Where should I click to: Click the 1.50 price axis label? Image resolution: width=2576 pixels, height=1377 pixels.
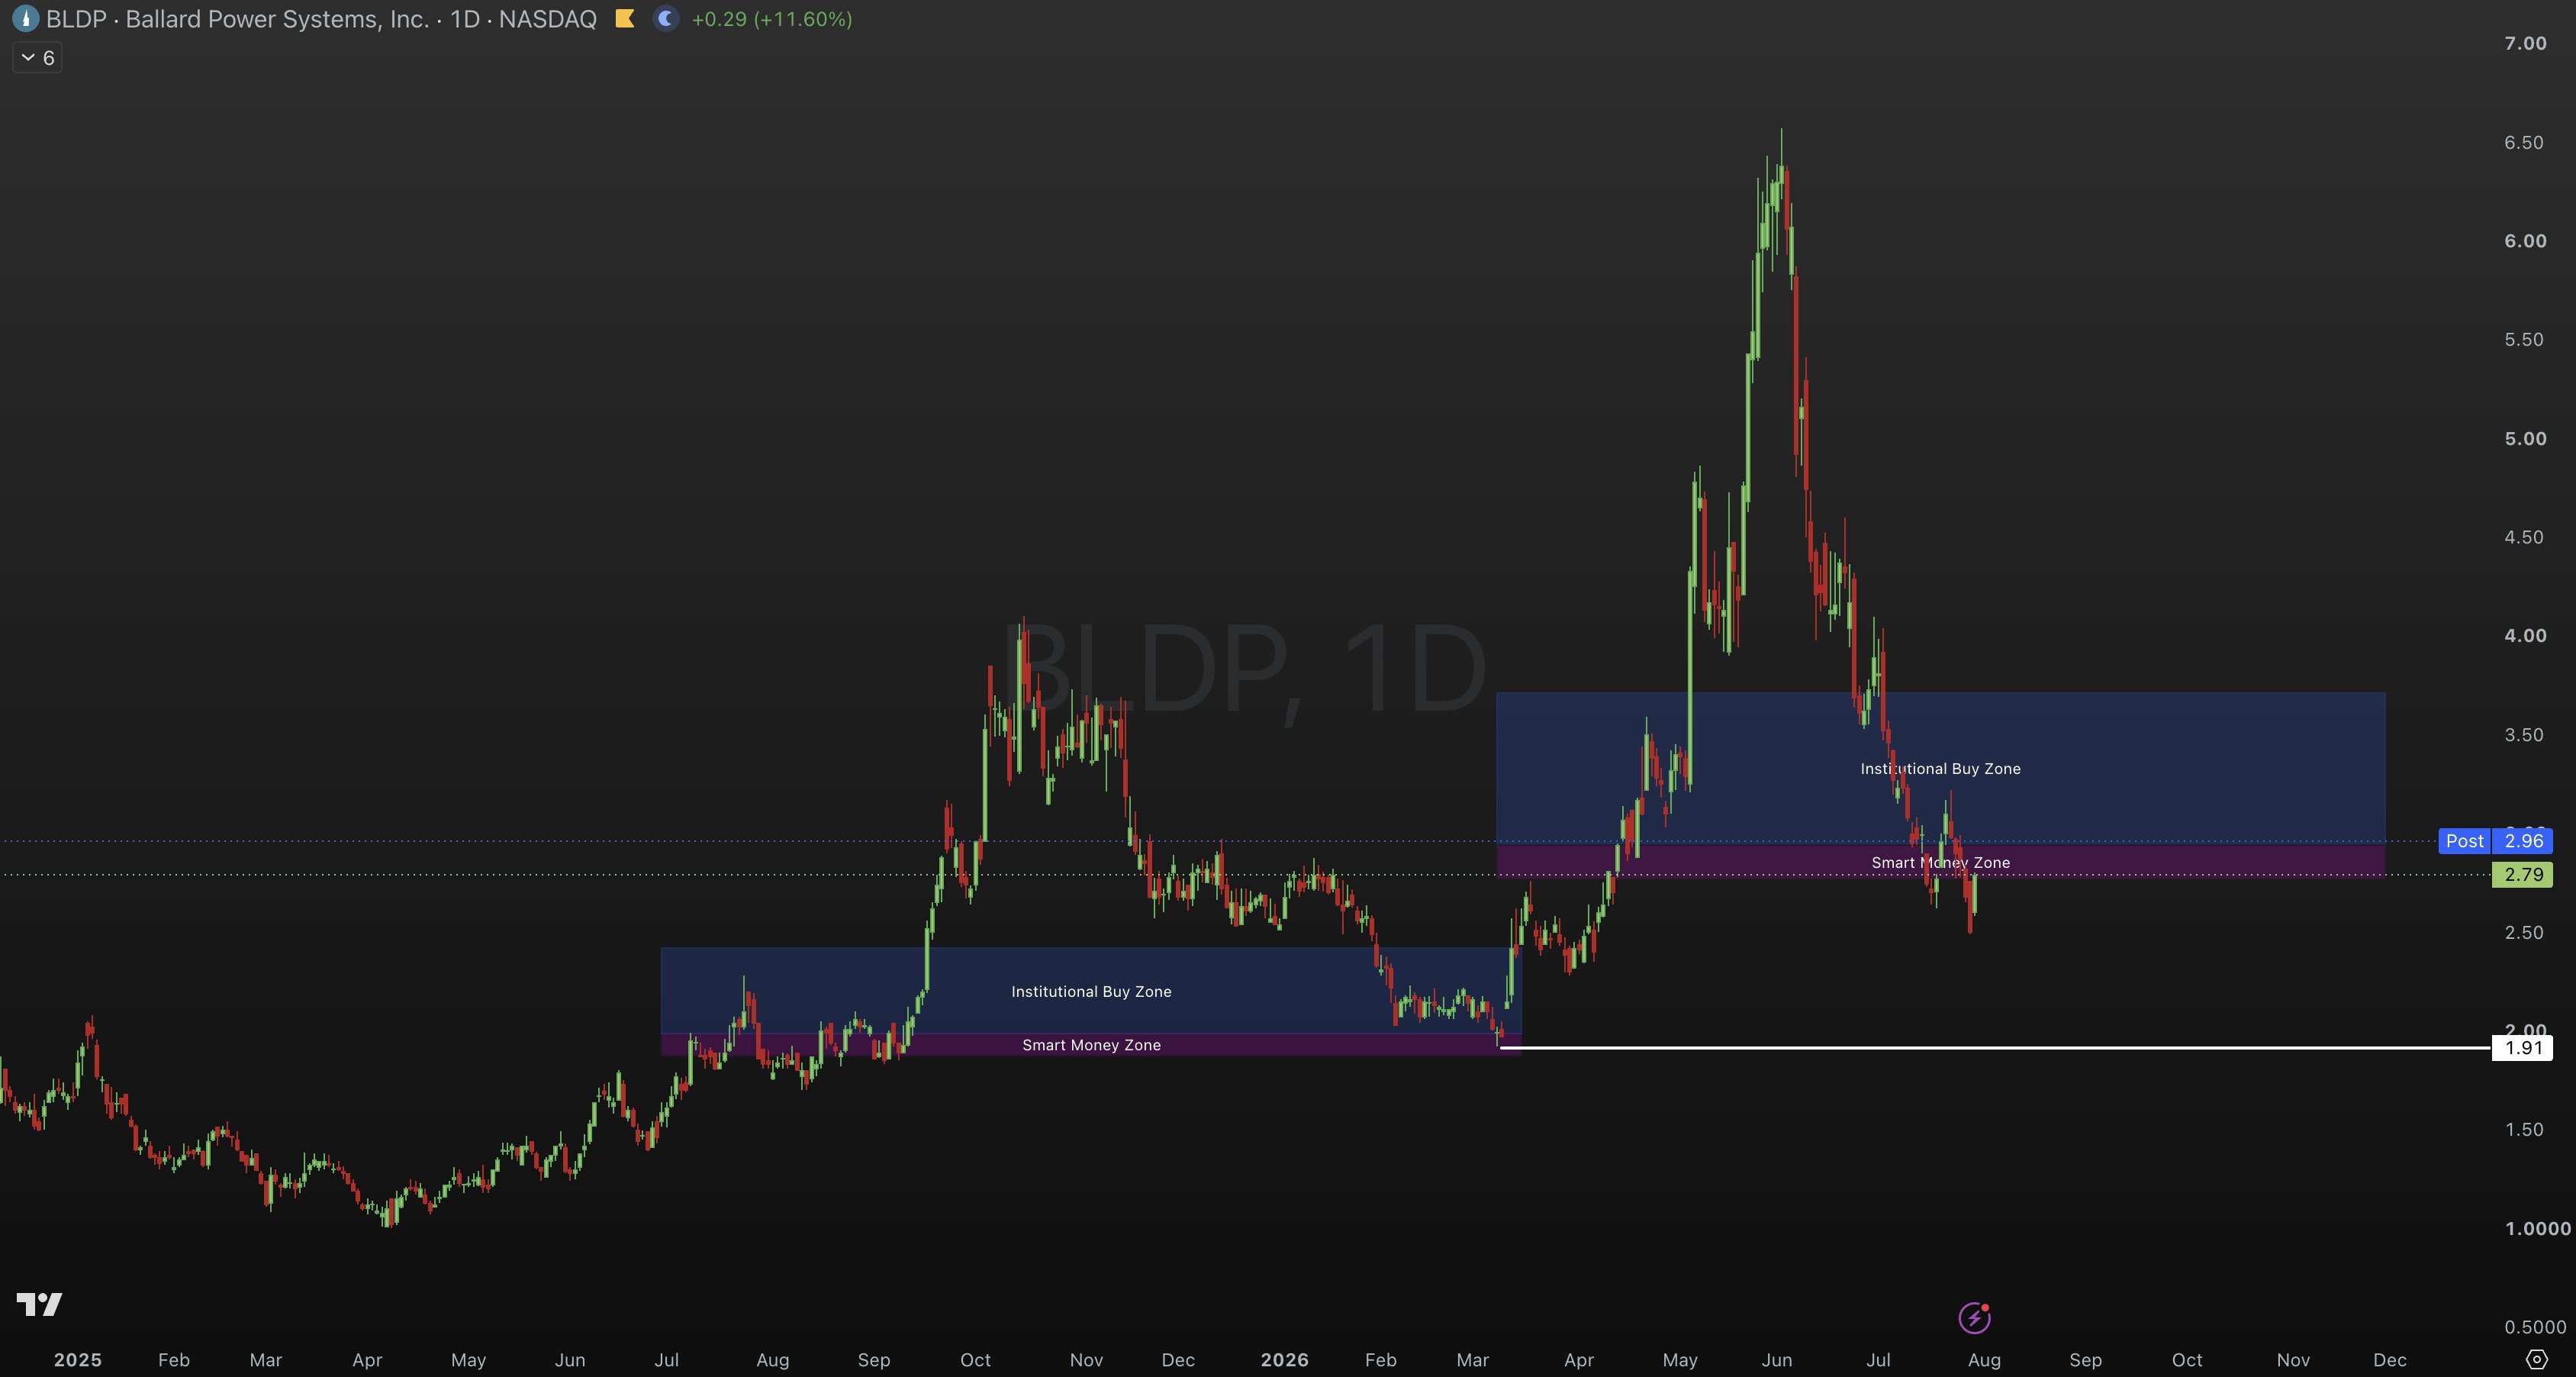click(2524, 1130)
